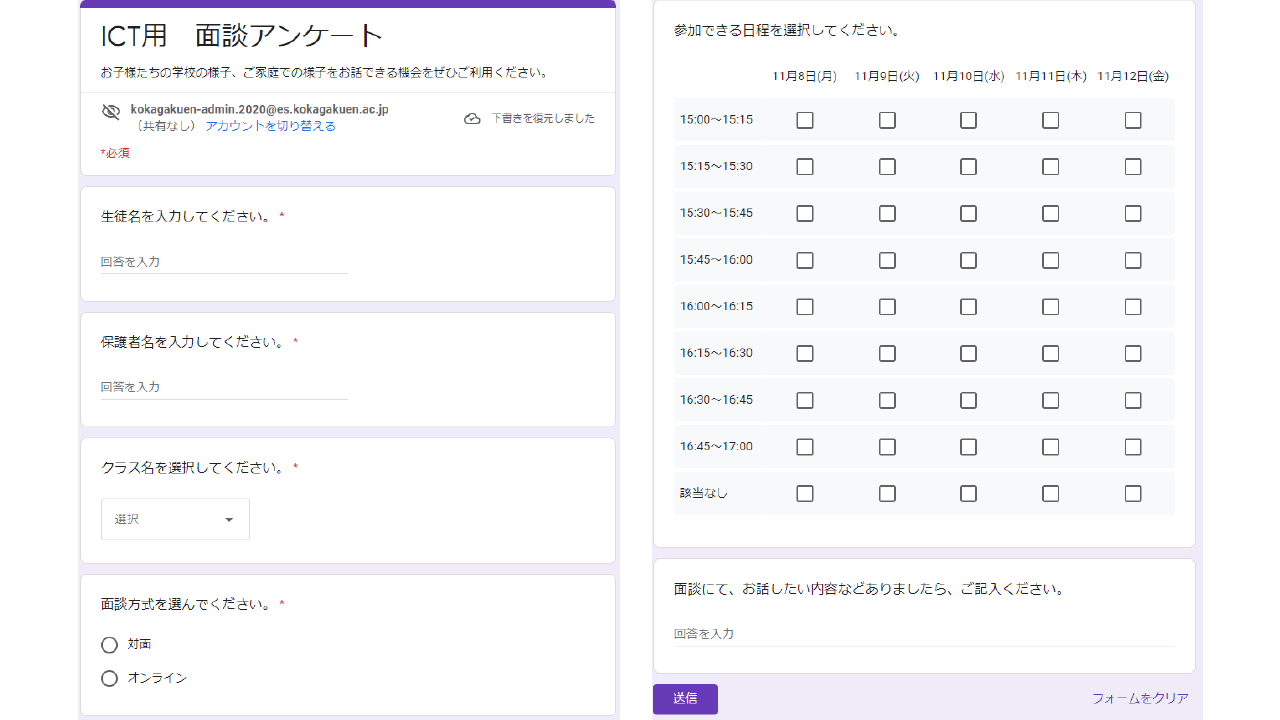Image resolution: width=1280 pixels, height=720 pixels.
Task: Click the 送信 submit button
Action: [685, 699]
